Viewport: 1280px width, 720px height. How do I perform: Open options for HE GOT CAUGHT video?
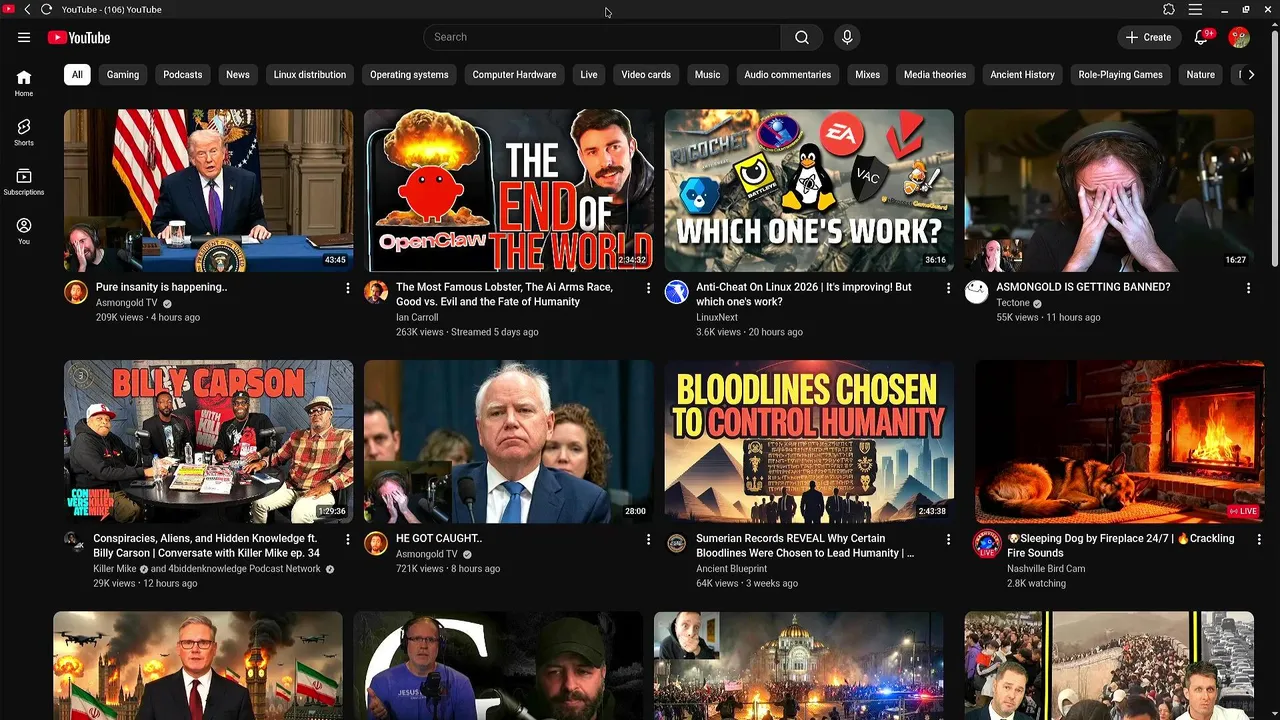tap(648, 539)
